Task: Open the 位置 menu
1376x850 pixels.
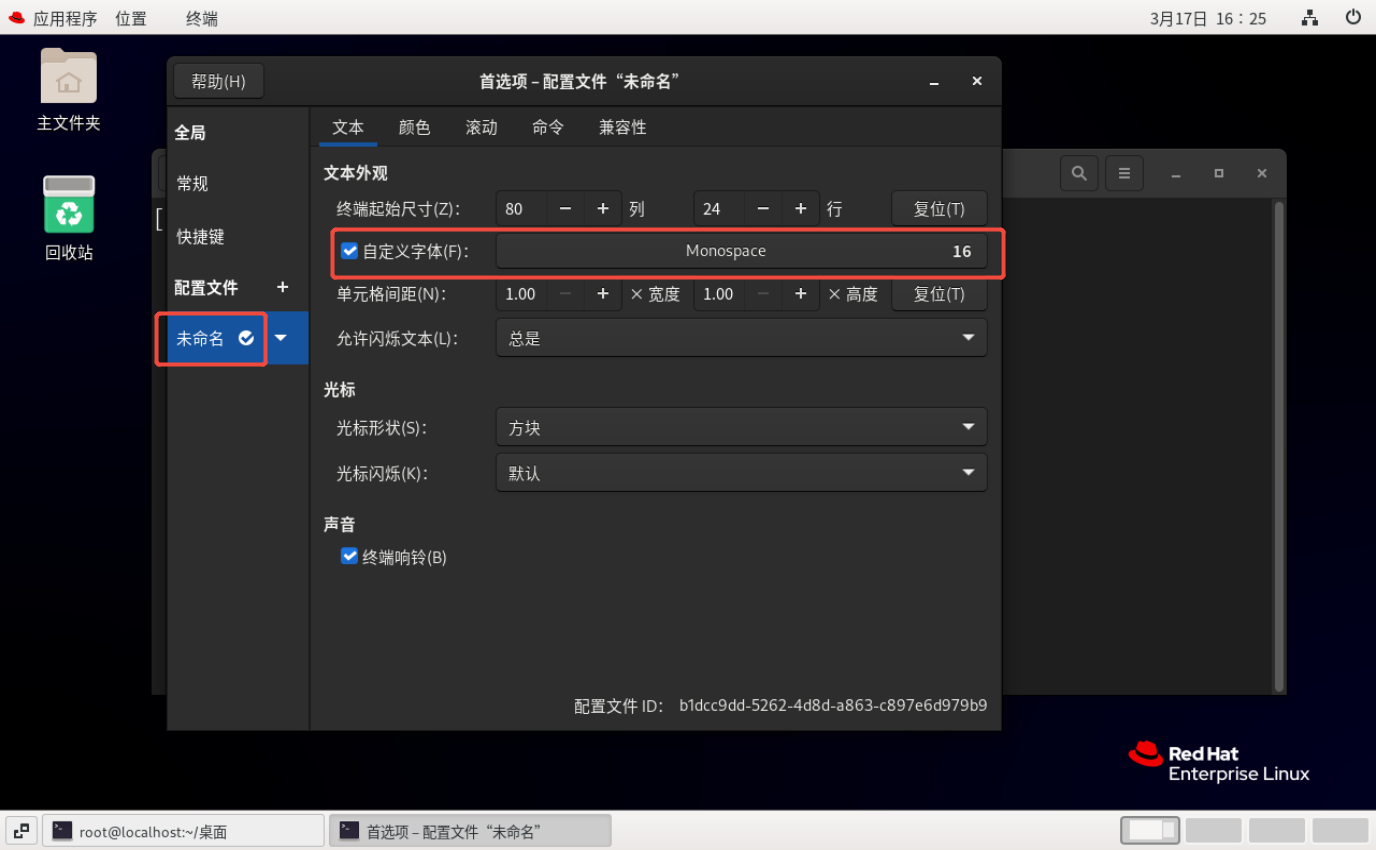Action: [x=131, y=18]
